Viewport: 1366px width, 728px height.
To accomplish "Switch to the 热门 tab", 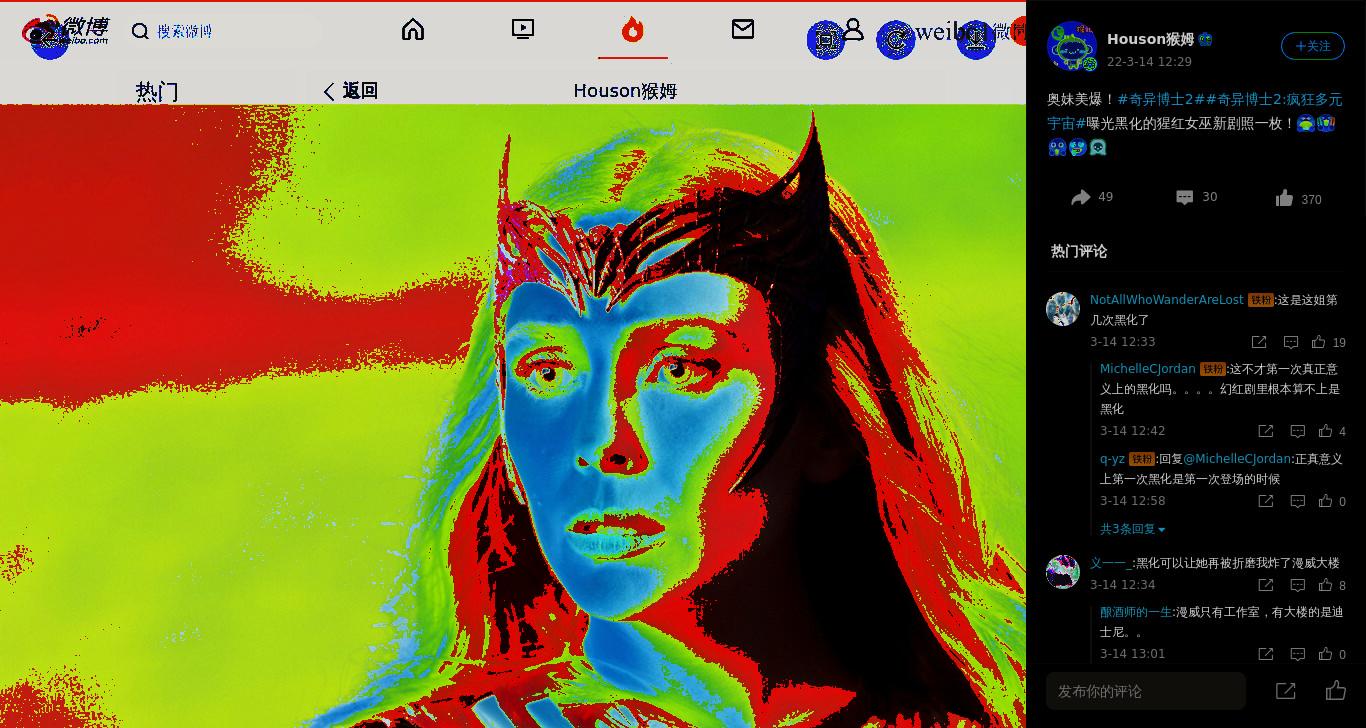I will point(157,92).
